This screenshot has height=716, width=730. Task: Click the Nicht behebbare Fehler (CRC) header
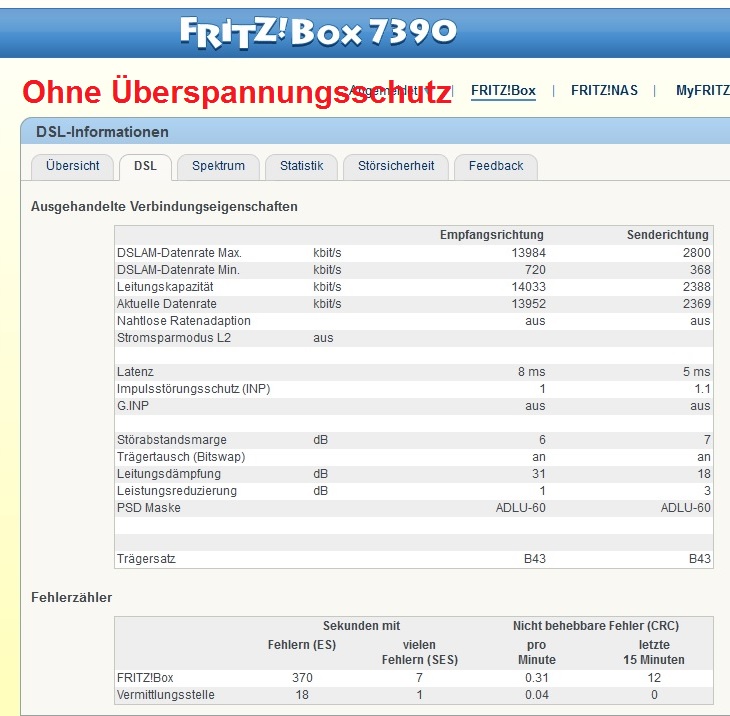(x=596, y=626)
